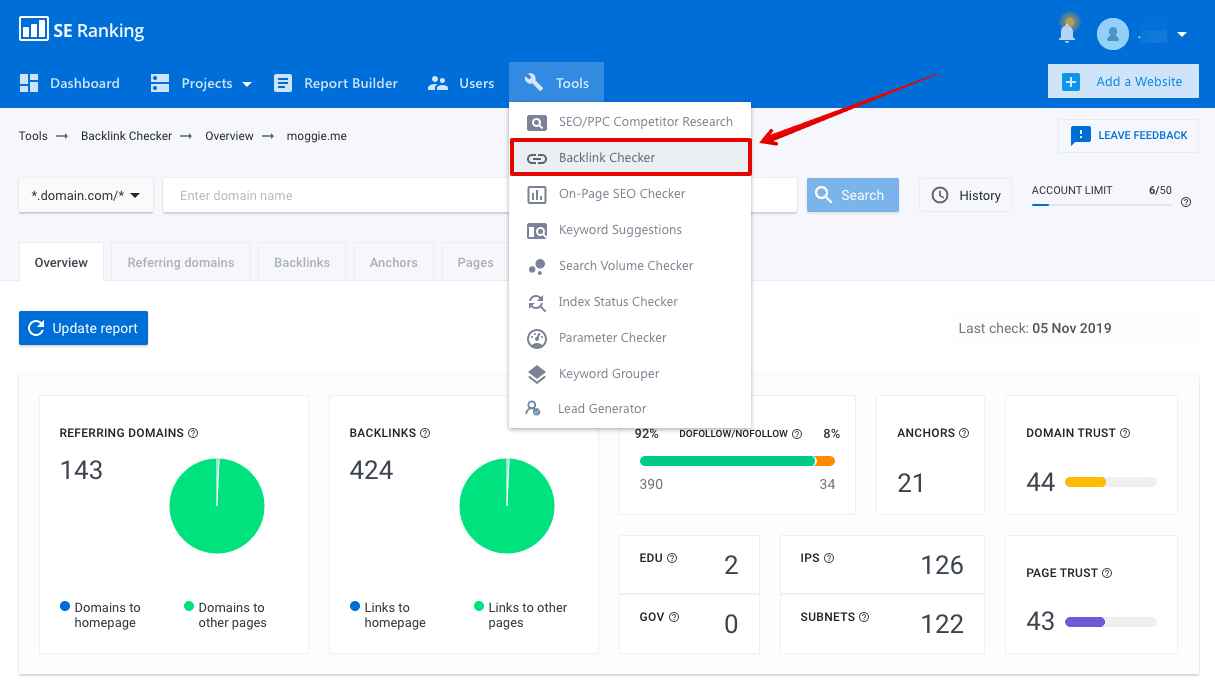This screenshot has height=686, width=1215.
Task: Click Tools in the breadcrumb
Action: click(33, 136)
